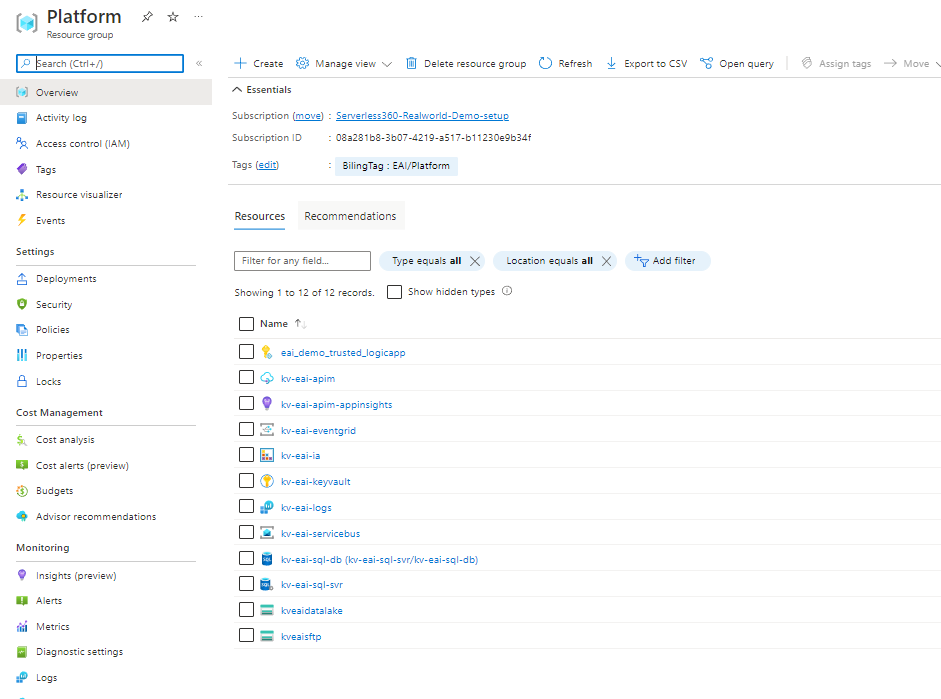Collapse the Essentials section
Image resolution: width=941 pixels, height=699 pixels.
238,89
